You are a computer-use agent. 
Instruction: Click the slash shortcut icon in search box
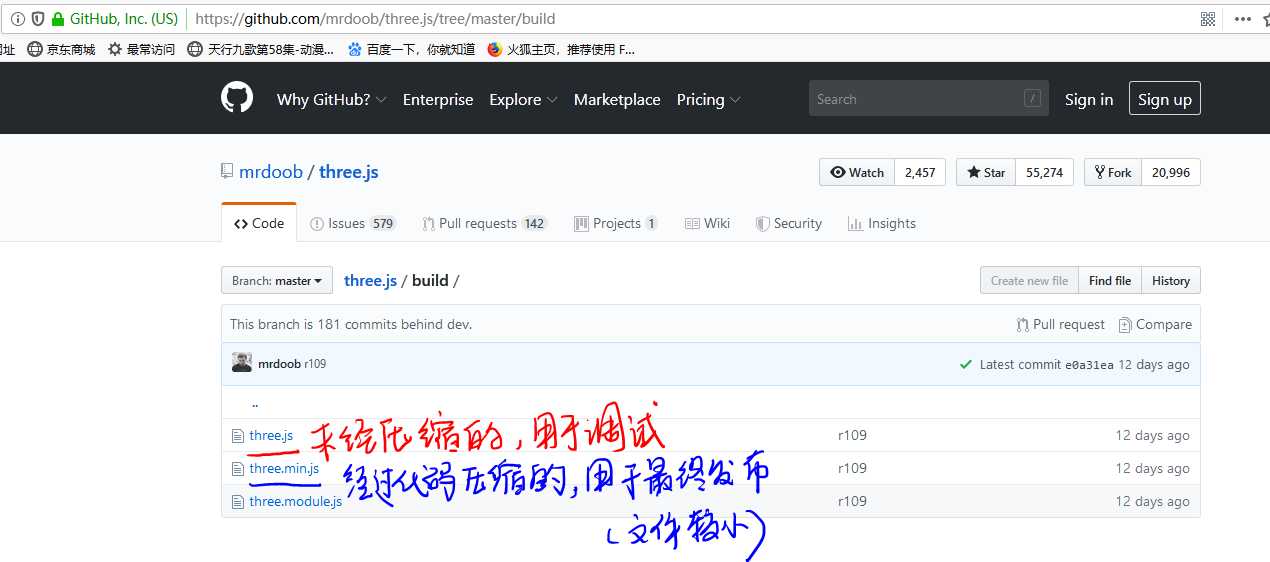1032,98
